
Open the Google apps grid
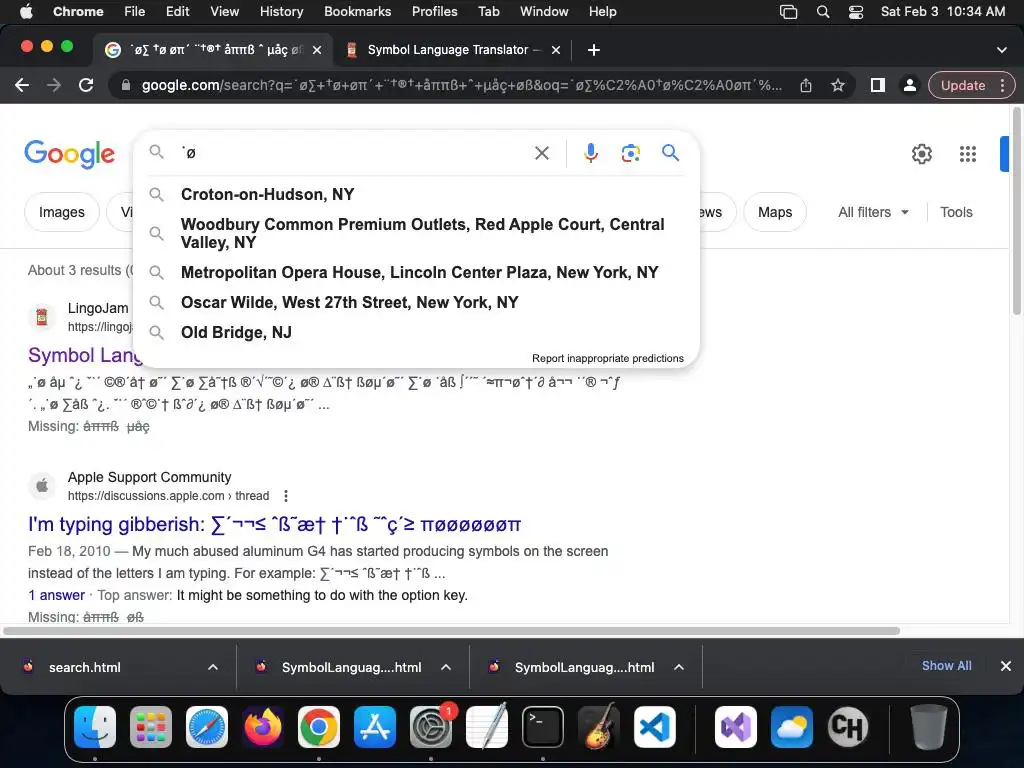click(967, 154)
